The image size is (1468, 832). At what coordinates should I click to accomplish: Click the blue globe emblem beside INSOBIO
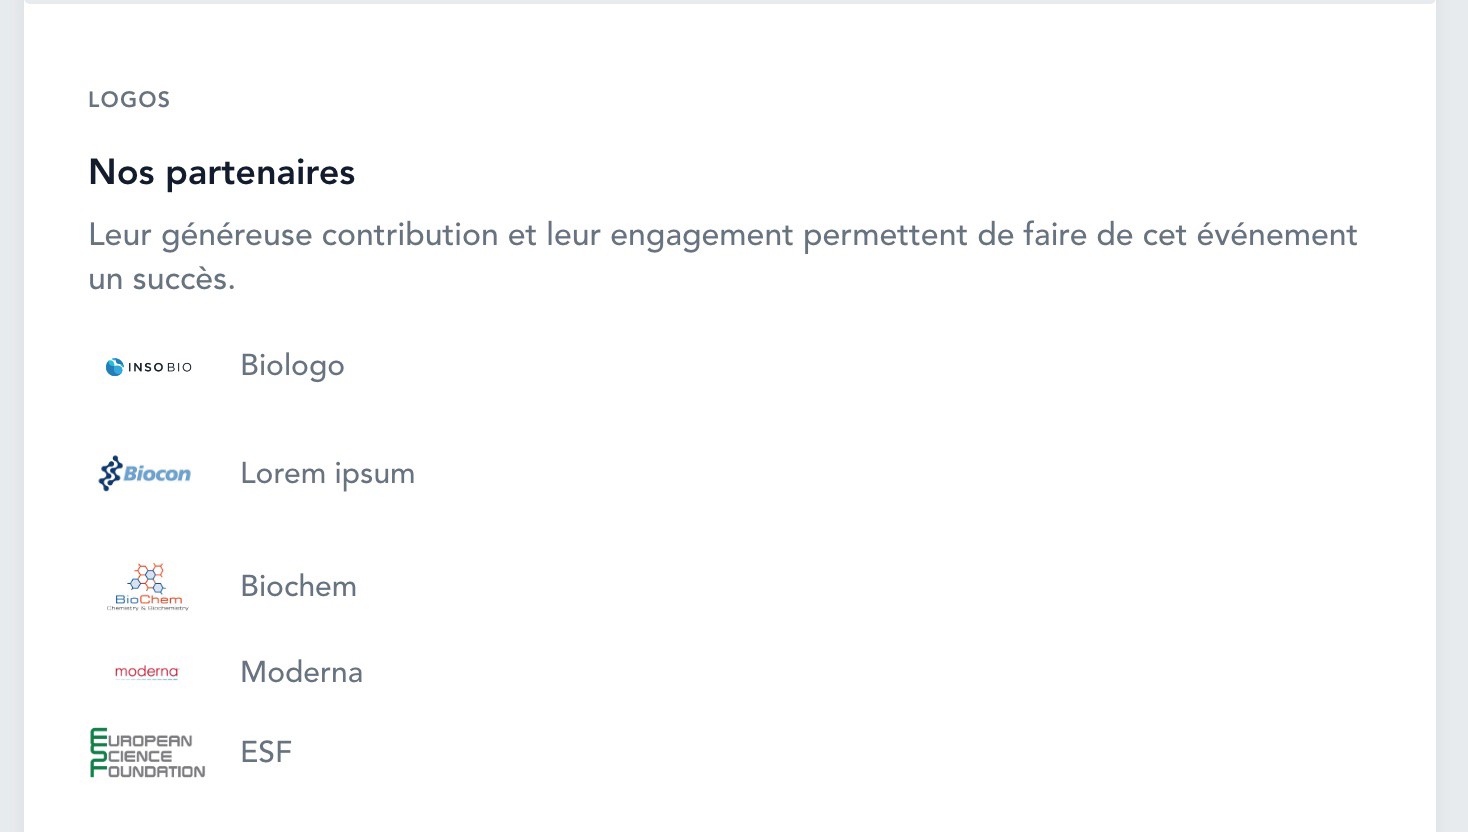115,367
